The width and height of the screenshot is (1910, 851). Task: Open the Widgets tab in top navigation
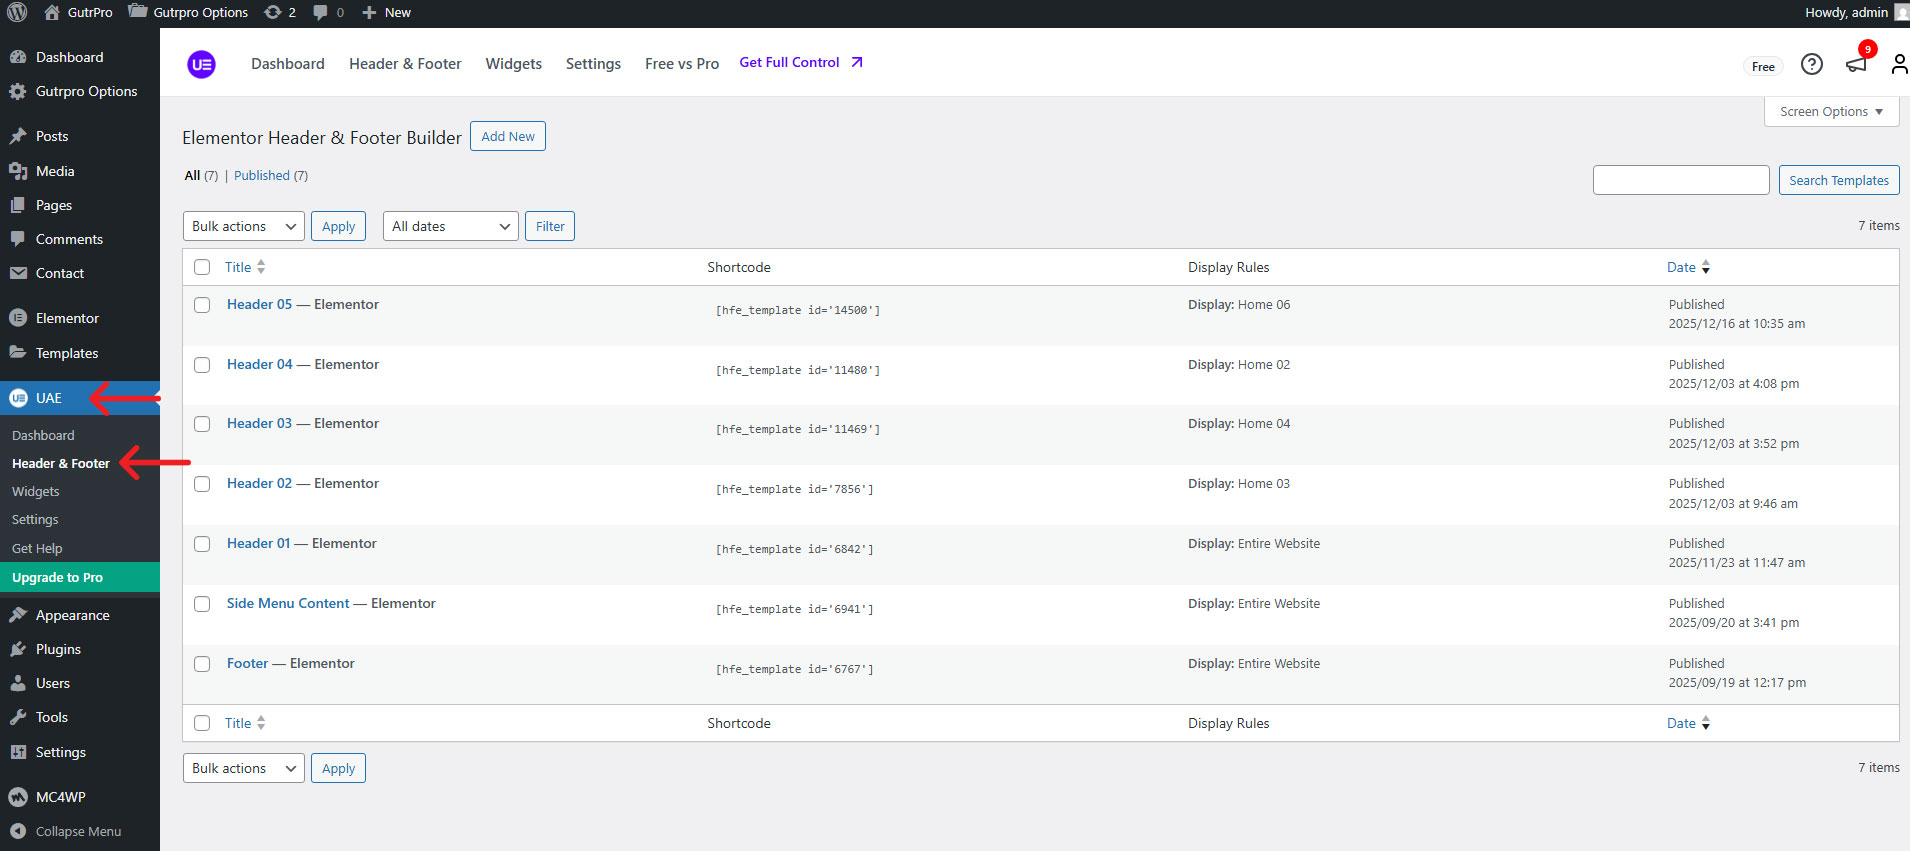click(513, 64)
